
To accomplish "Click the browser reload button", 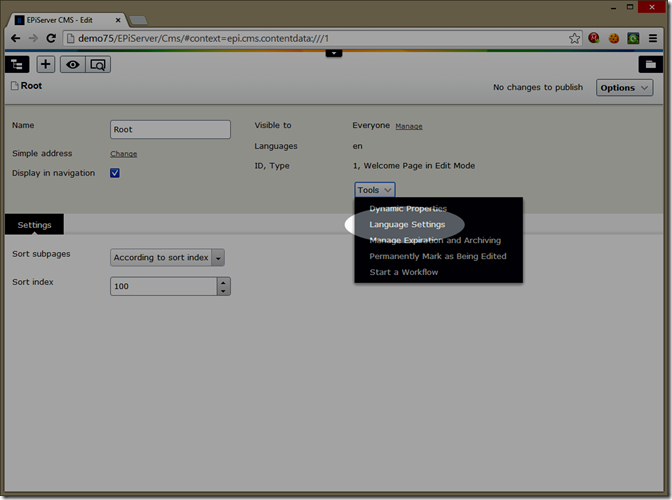I will [52, 38].
